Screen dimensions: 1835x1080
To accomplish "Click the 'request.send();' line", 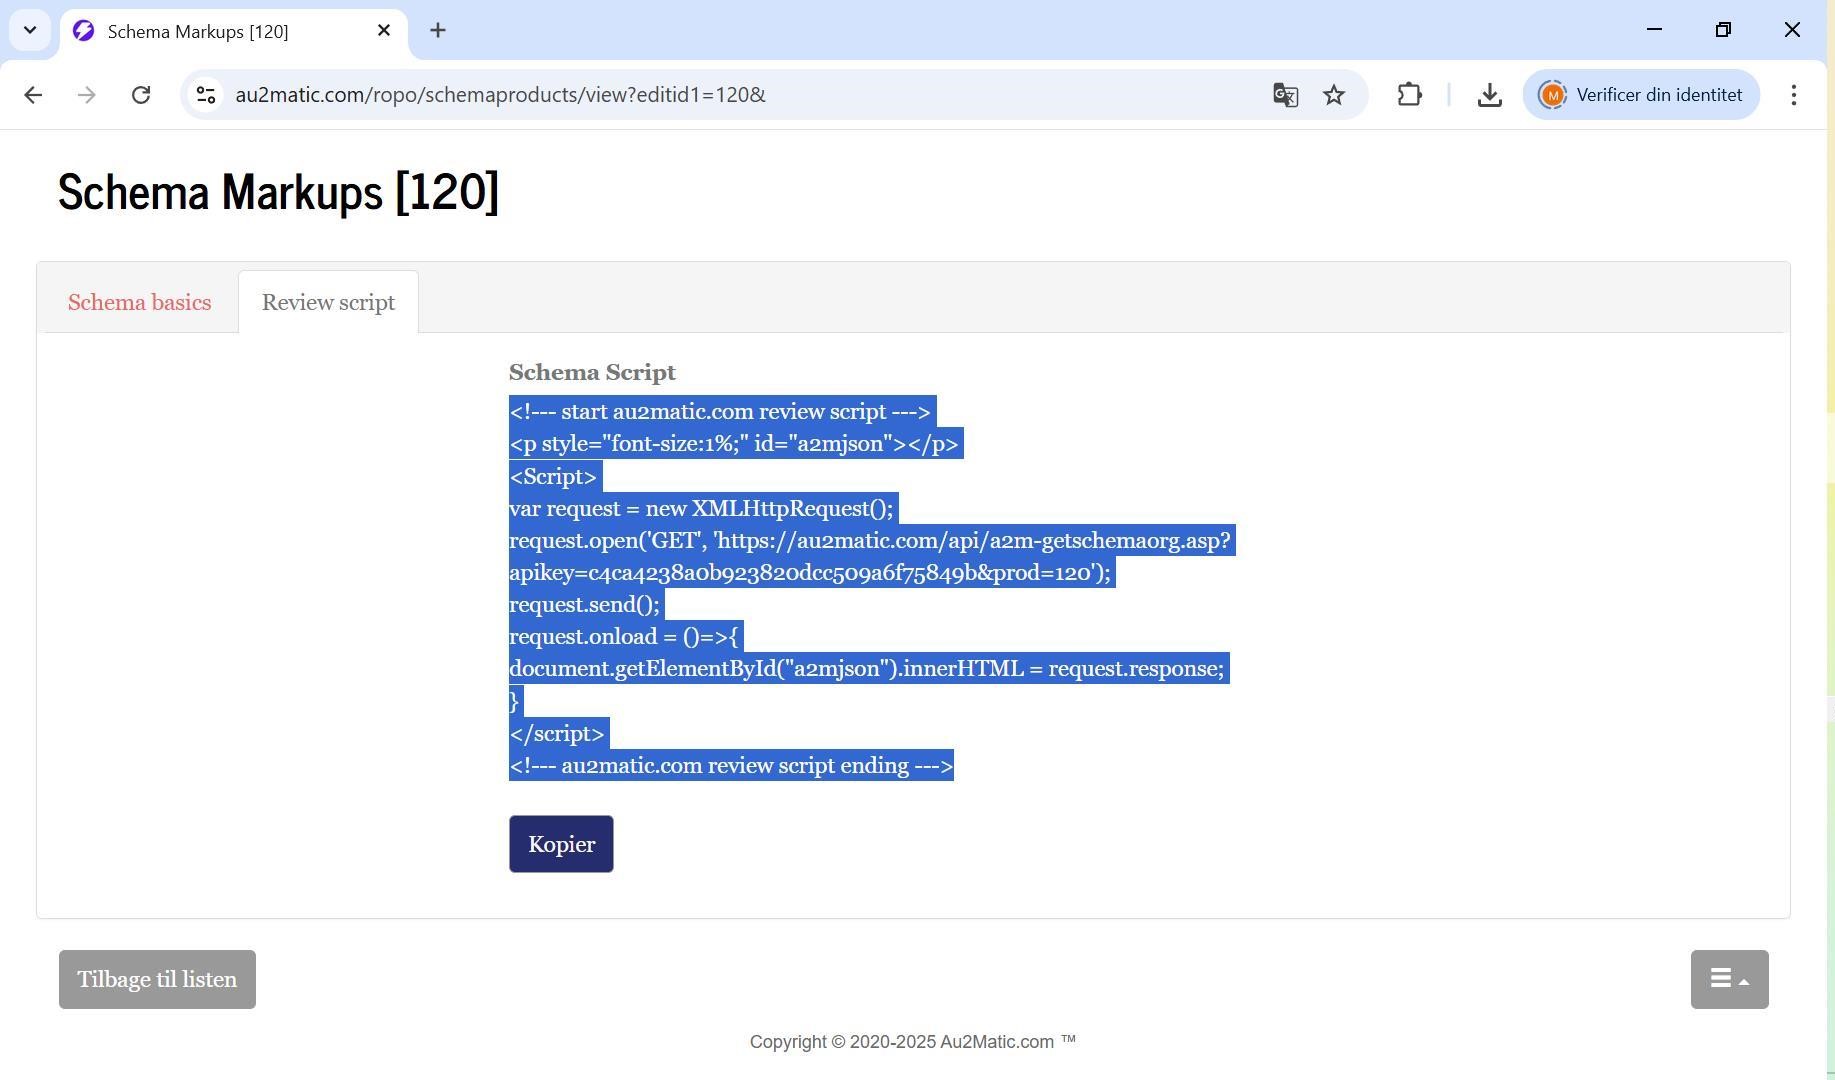I will click(586, 605).
